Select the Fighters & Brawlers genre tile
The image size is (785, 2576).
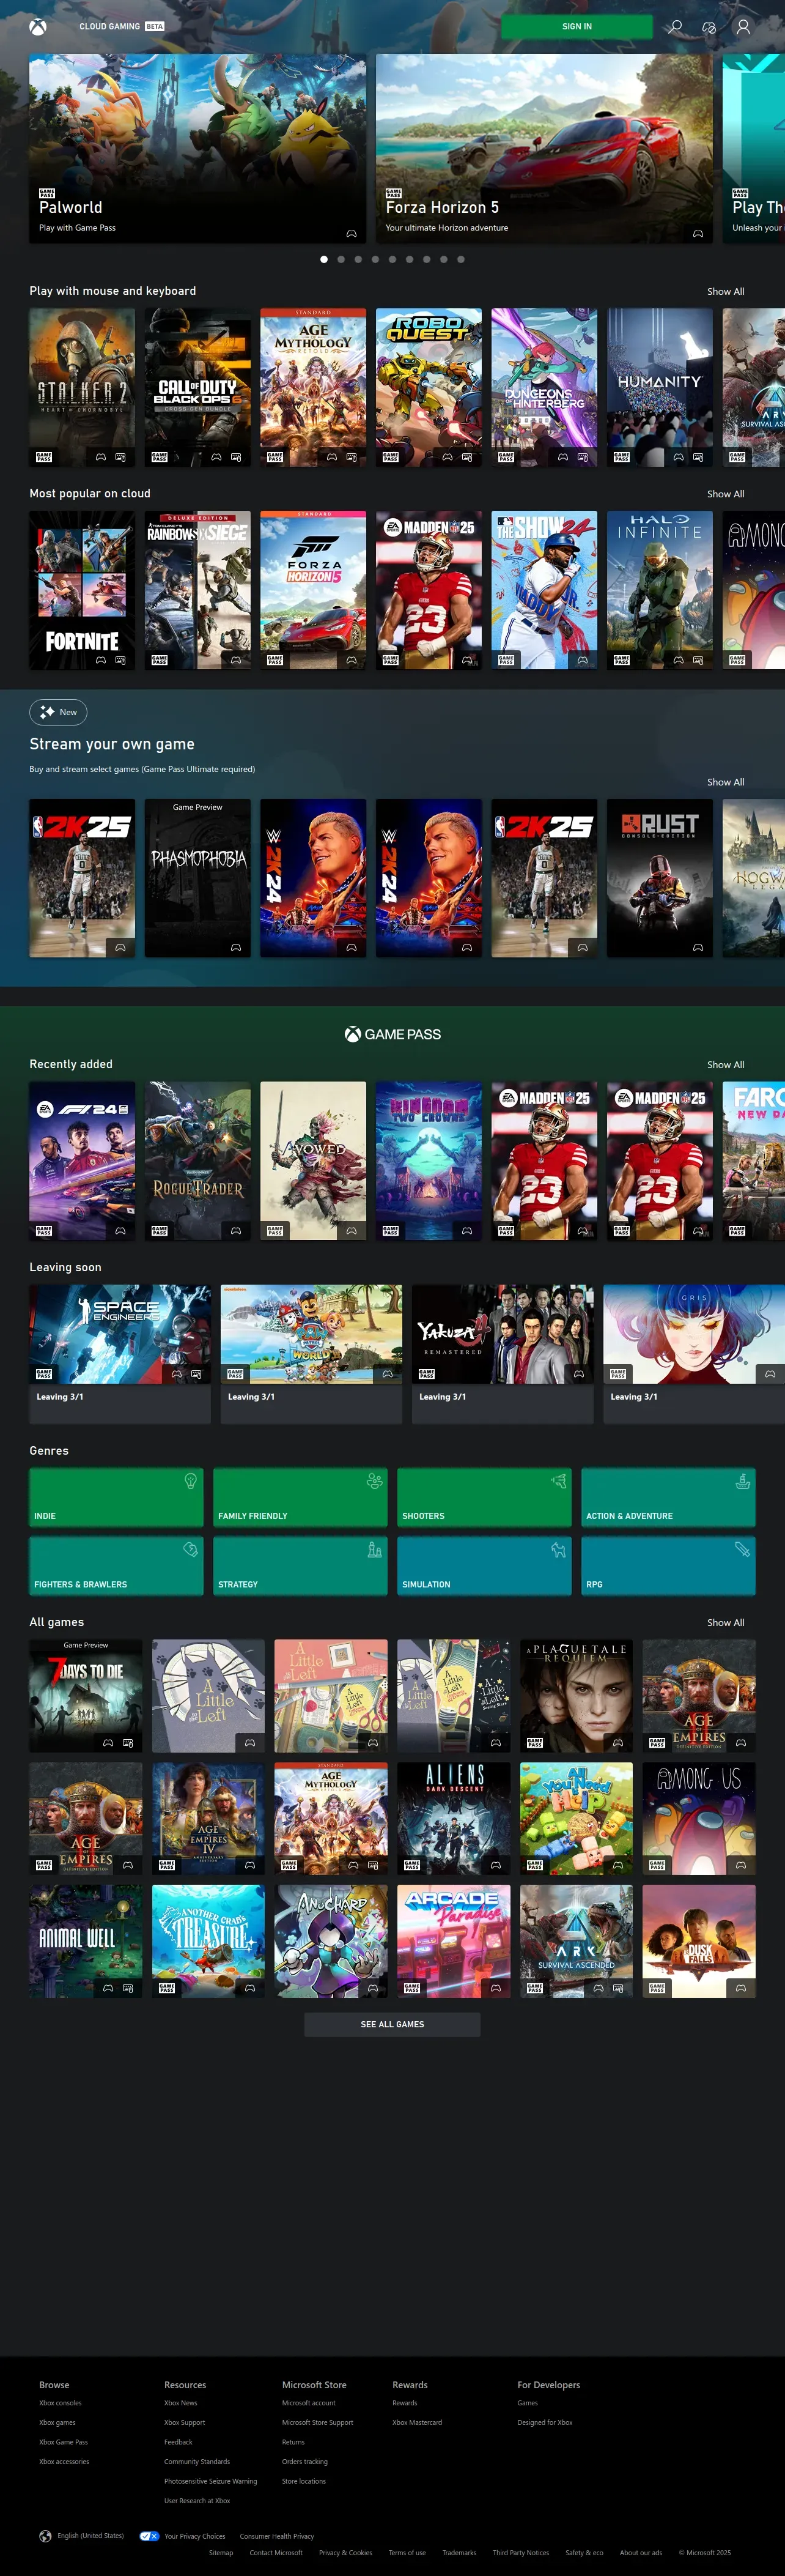tap(116, 1566)
